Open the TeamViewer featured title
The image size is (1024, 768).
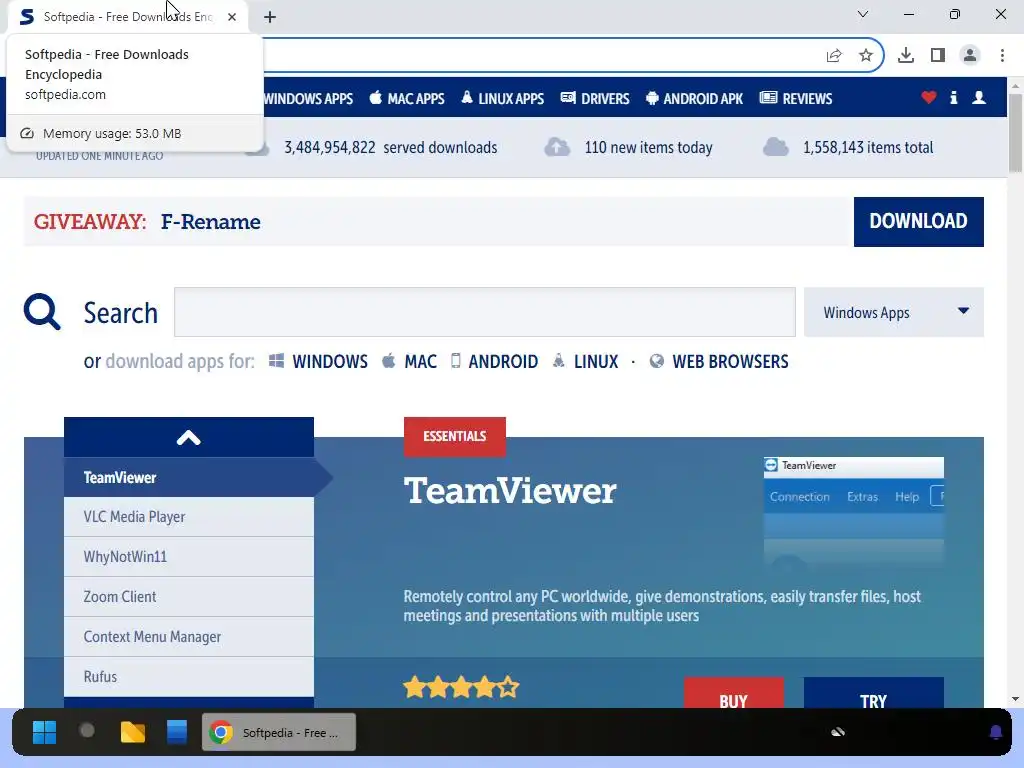pos(509,490)
